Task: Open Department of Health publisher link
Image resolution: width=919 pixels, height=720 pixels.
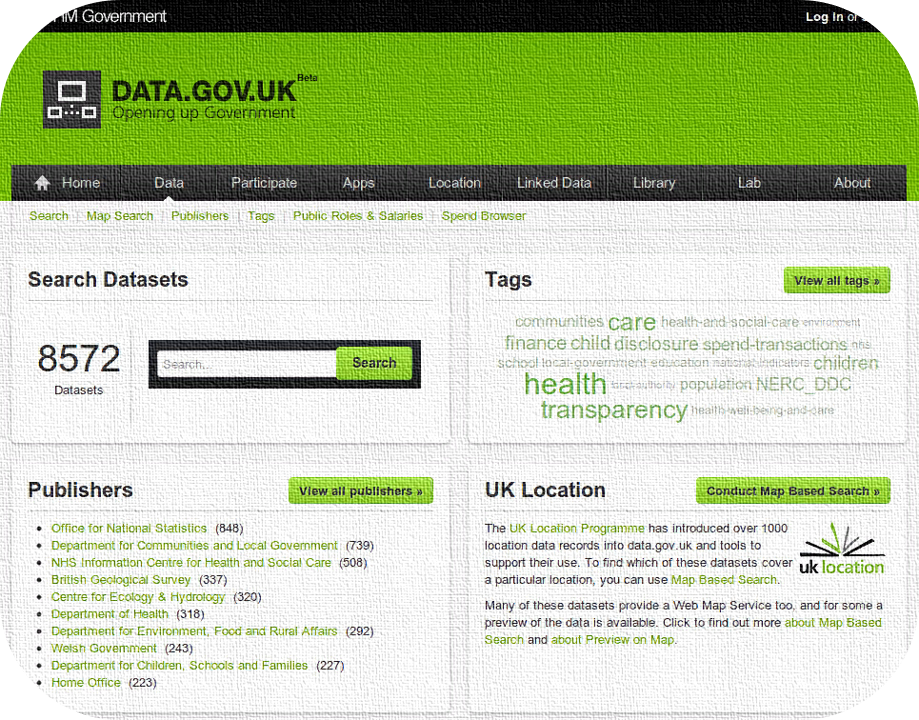Action: (110, 614)
